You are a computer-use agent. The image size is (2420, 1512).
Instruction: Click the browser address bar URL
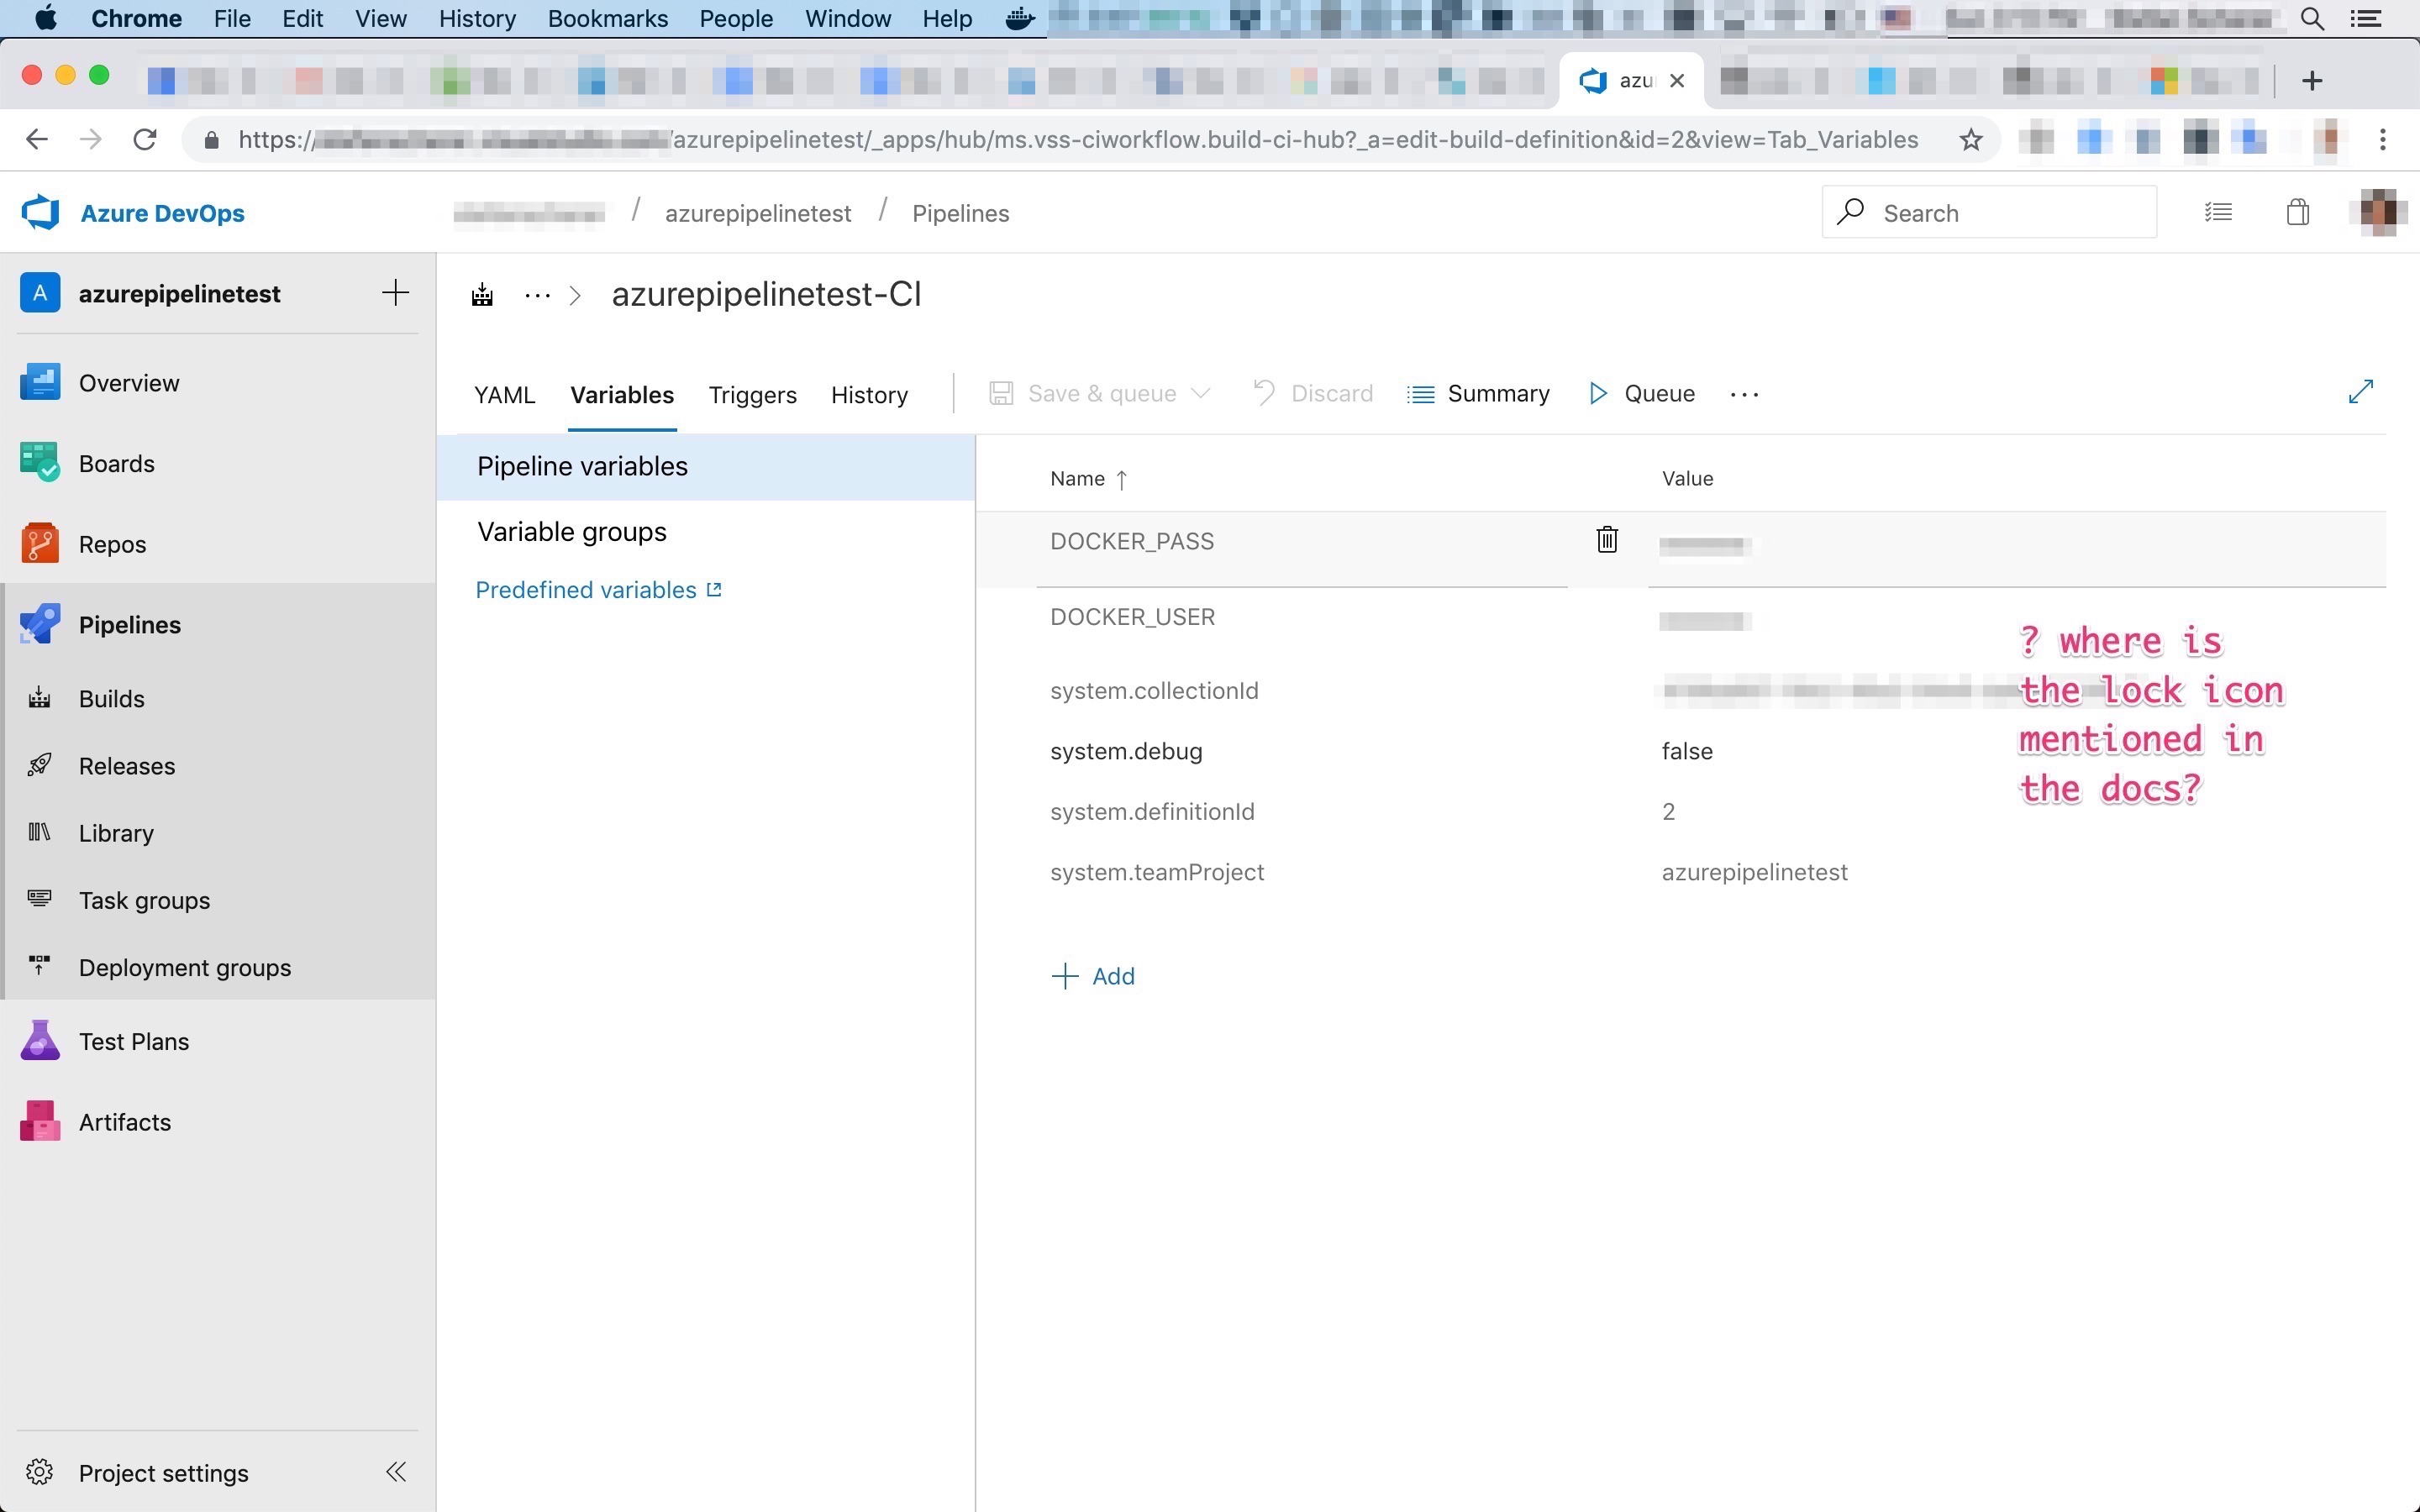pyautogui.click(x=1078, y=140)
